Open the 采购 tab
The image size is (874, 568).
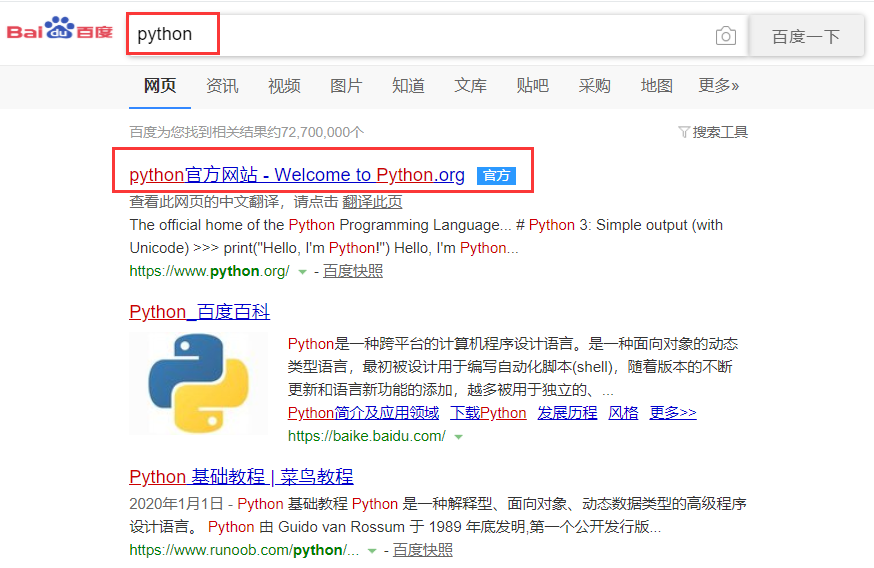(595, 85)
